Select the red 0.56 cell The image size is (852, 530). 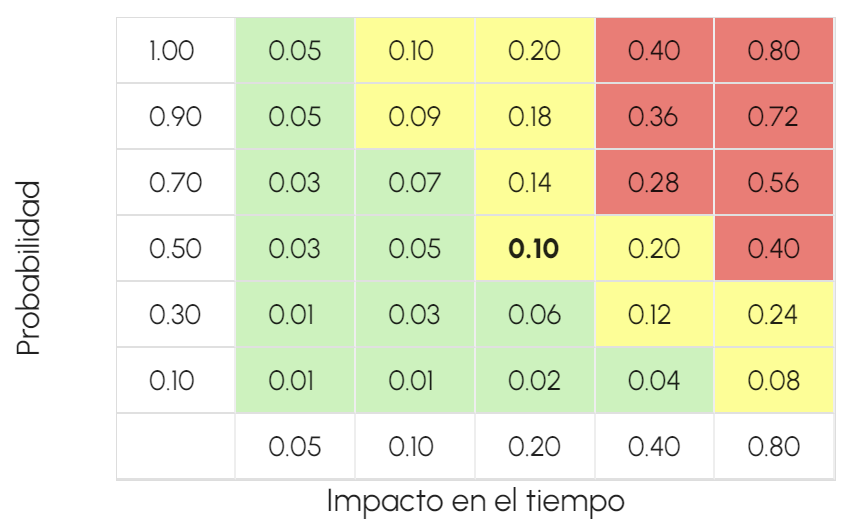773,183
